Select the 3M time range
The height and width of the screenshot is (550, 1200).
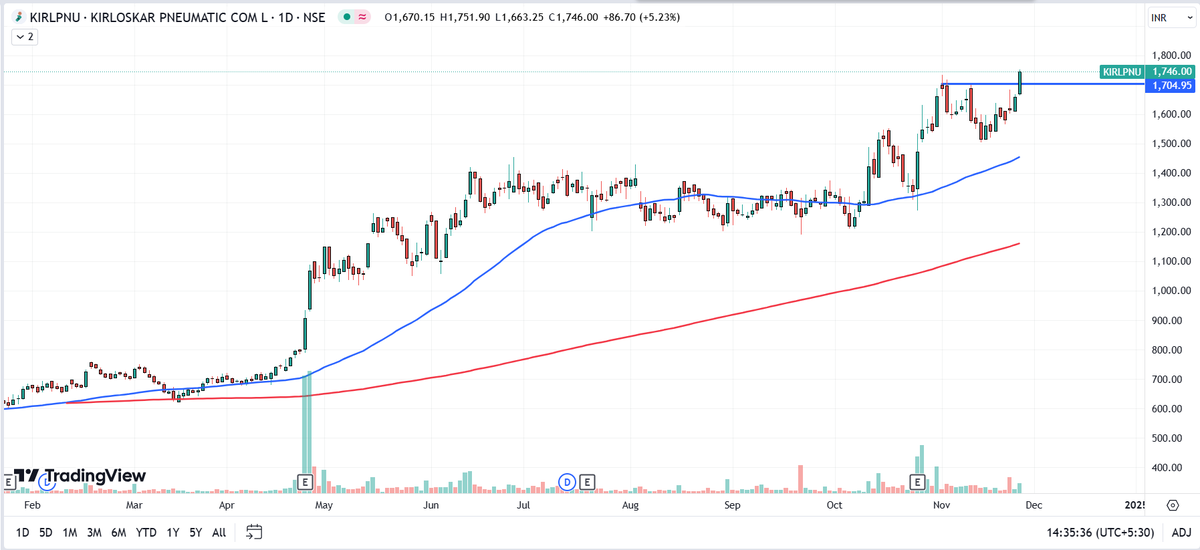coord(94,532)
